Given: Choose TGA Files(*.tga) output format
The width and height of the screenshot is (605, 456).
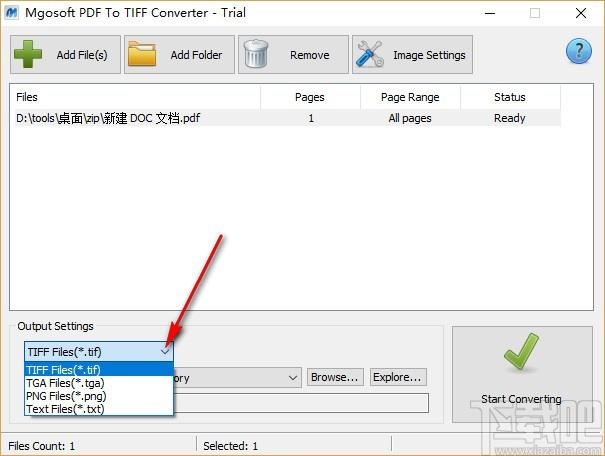Looking at the screenshot, I should pyautogui.click(x=99, y=383).
